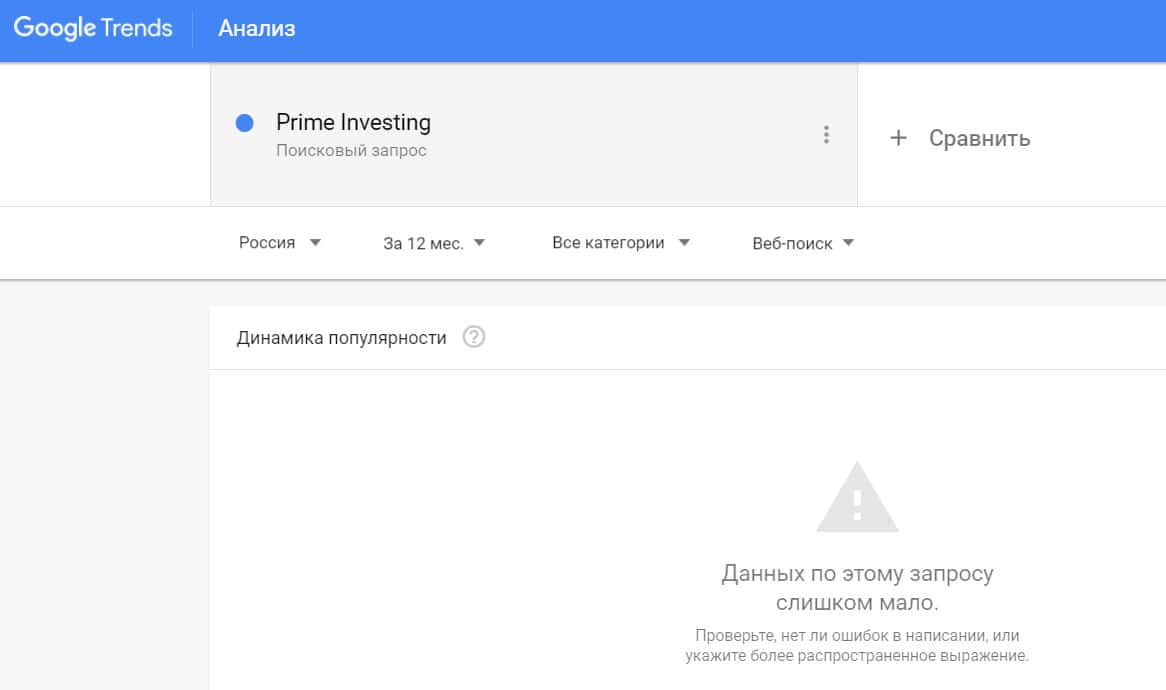Click the warning triangle icon

coord(857,497)
